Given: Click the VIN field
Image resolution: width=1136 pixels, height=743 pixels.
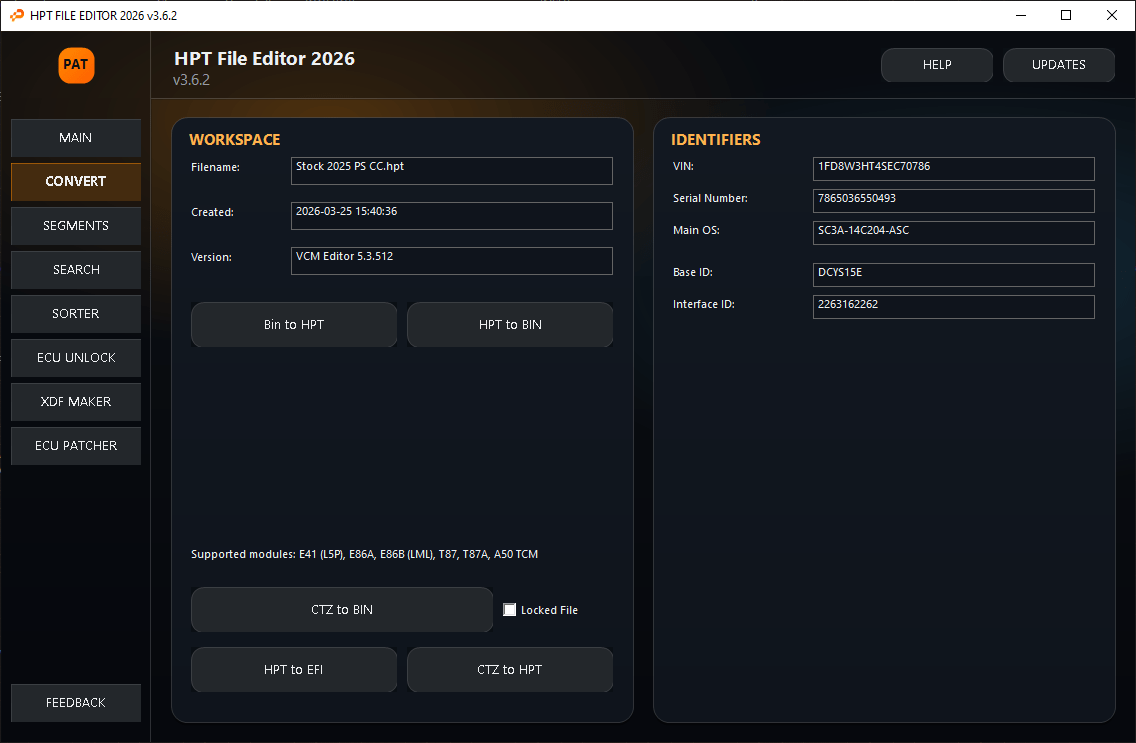Looking at the screenshot, I should coord(953,169).
